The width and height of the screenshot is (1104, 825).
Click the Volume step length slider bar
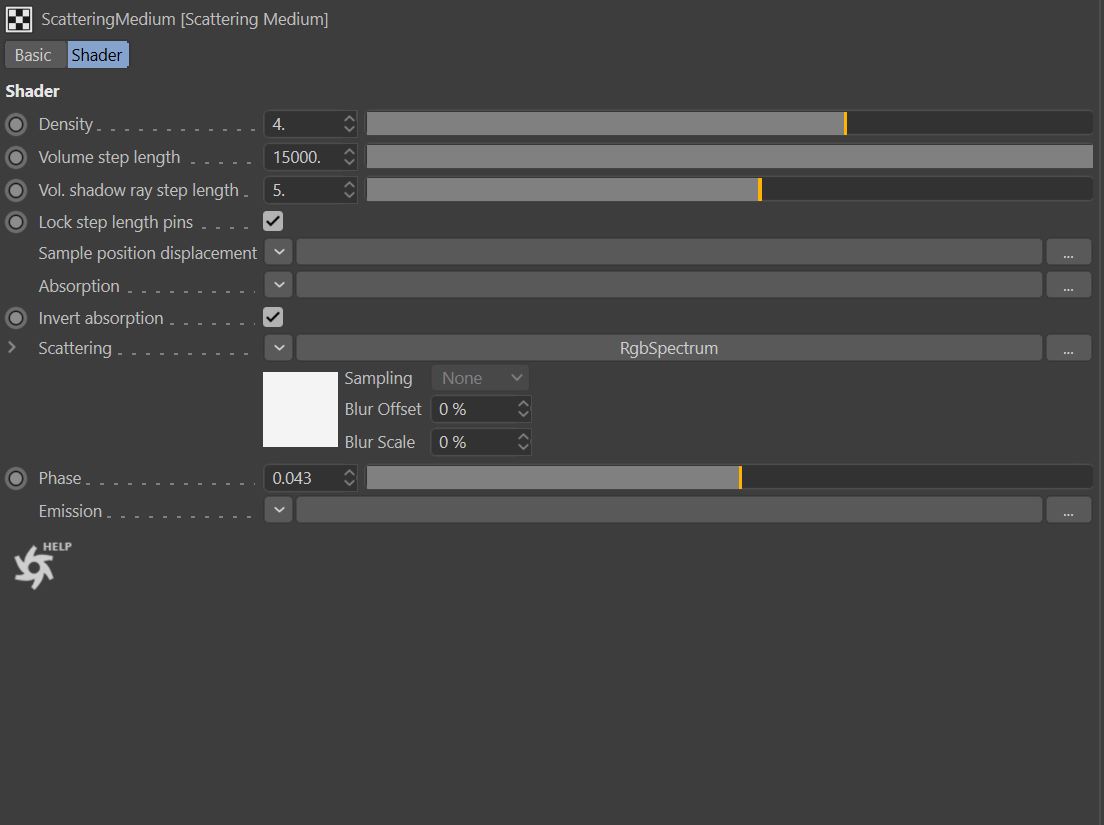click(x=729, y=157)
